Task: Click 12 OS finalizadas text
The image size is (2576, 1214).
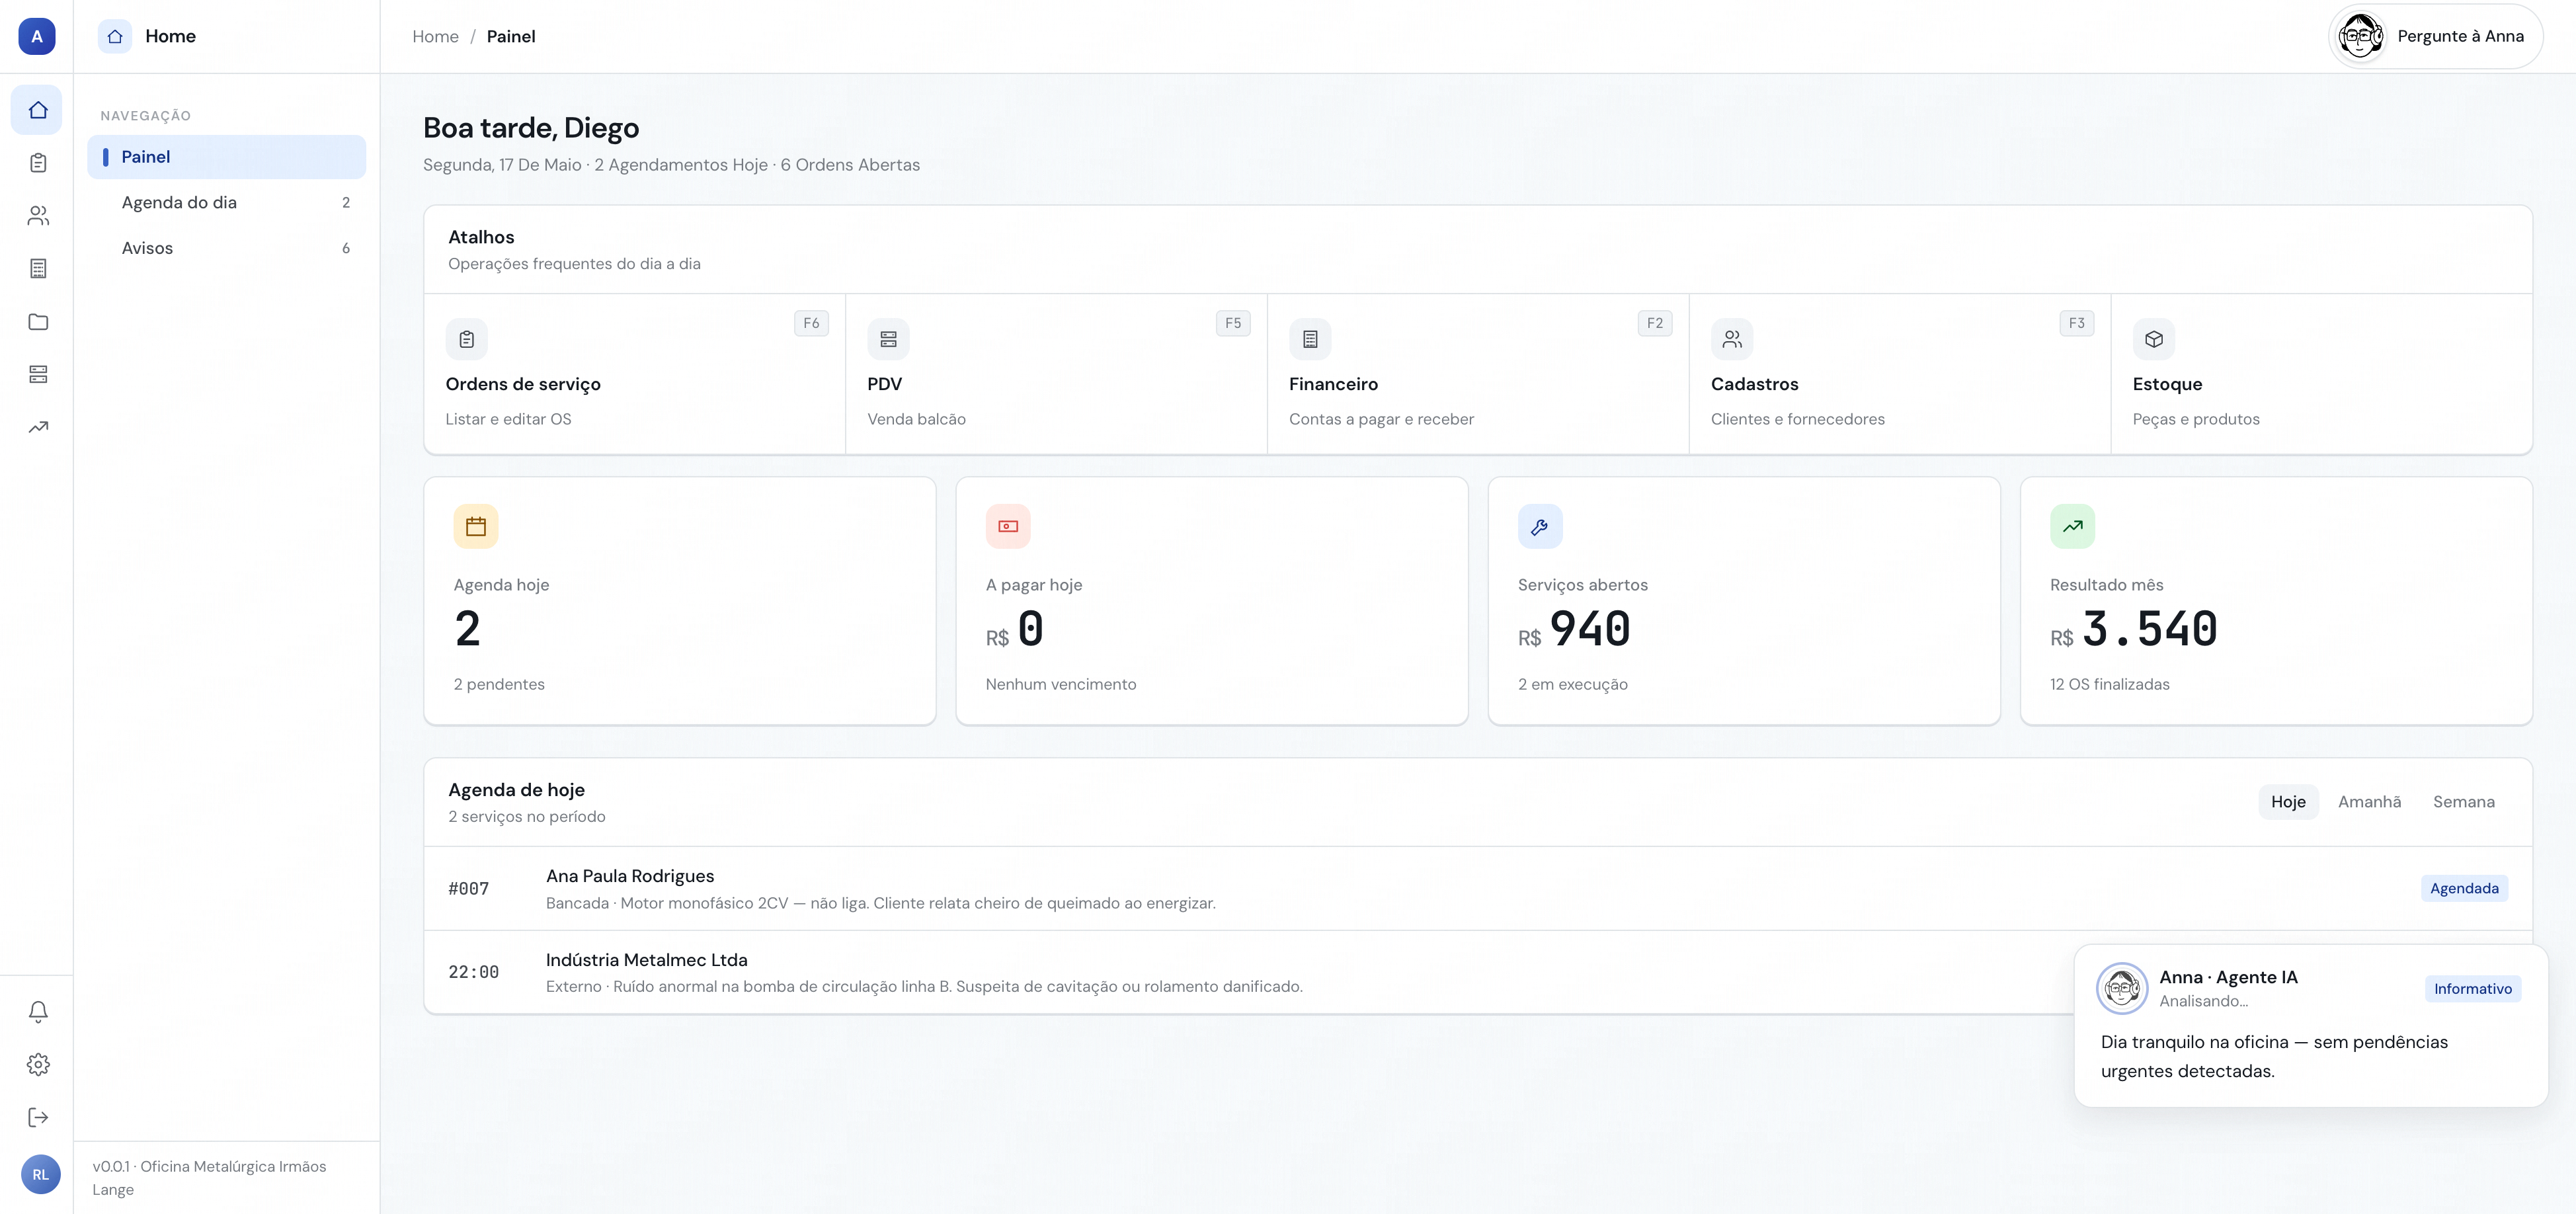Action: pyautogui.click(x=2109, y=685)
